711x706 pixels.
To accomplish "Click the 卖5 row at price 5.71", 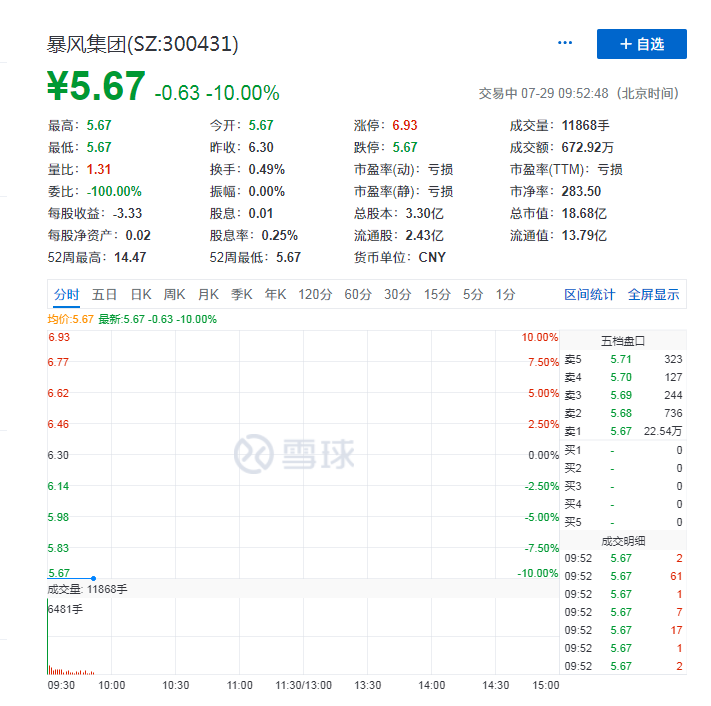I will (x=623, y=359).
